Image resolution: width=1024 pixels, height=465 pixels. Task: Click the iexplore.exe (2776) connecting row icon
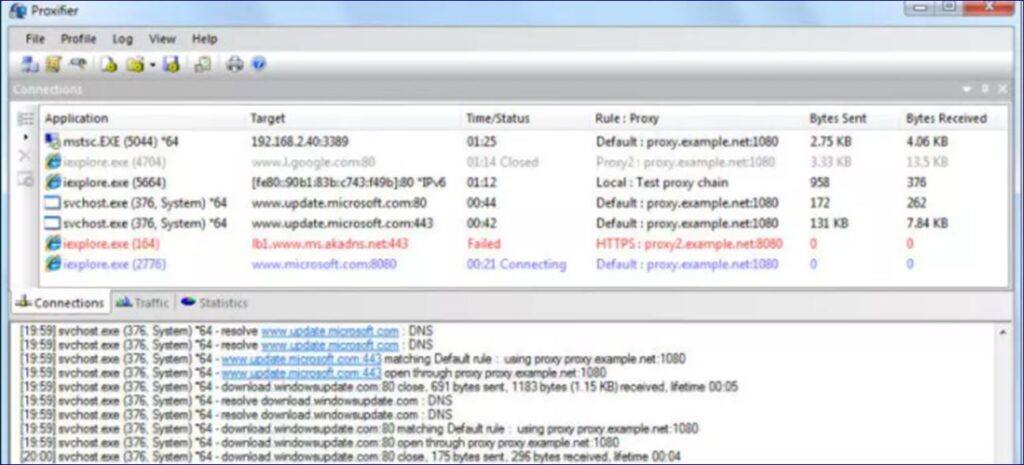(52, 265)
